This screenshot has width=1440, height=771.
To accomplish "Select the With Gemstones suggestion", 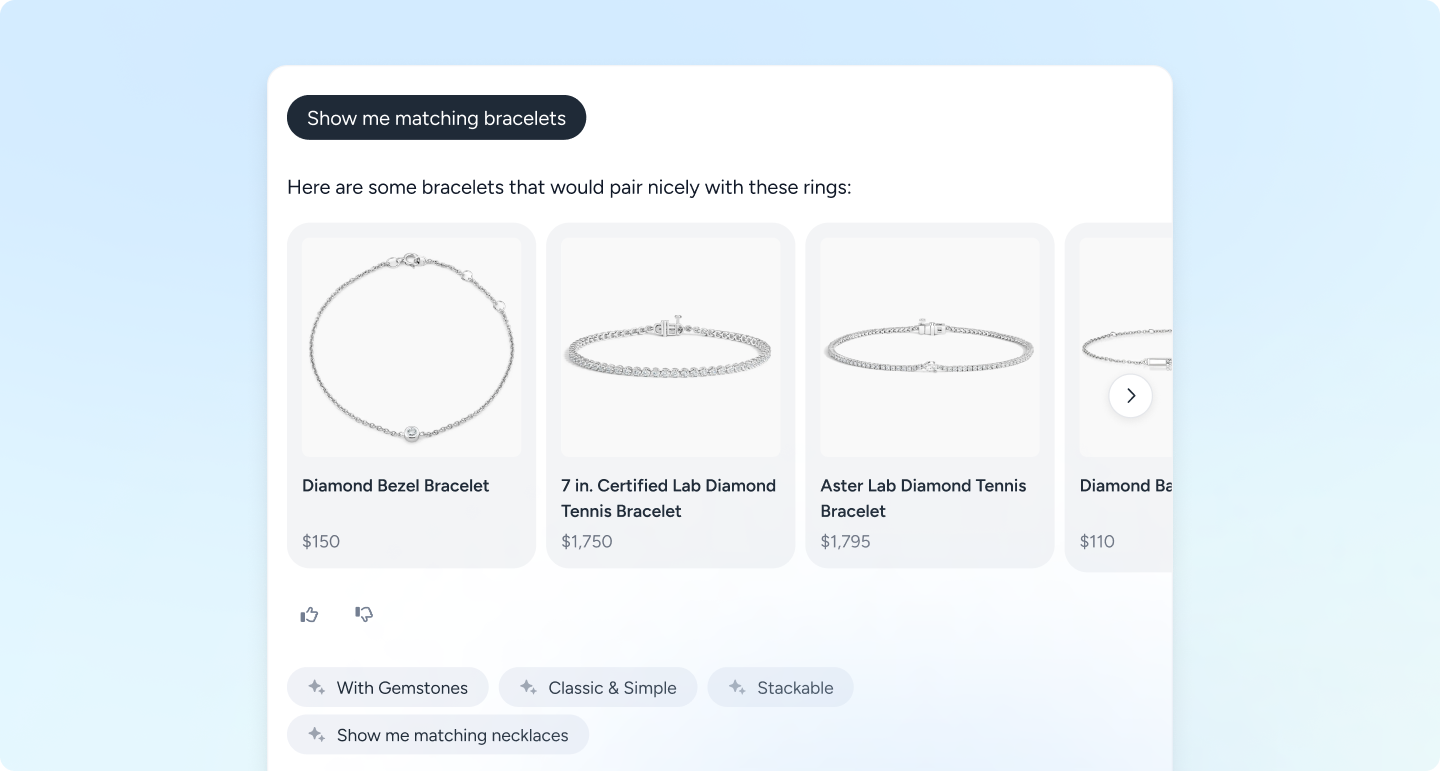I will click(388, 687).
